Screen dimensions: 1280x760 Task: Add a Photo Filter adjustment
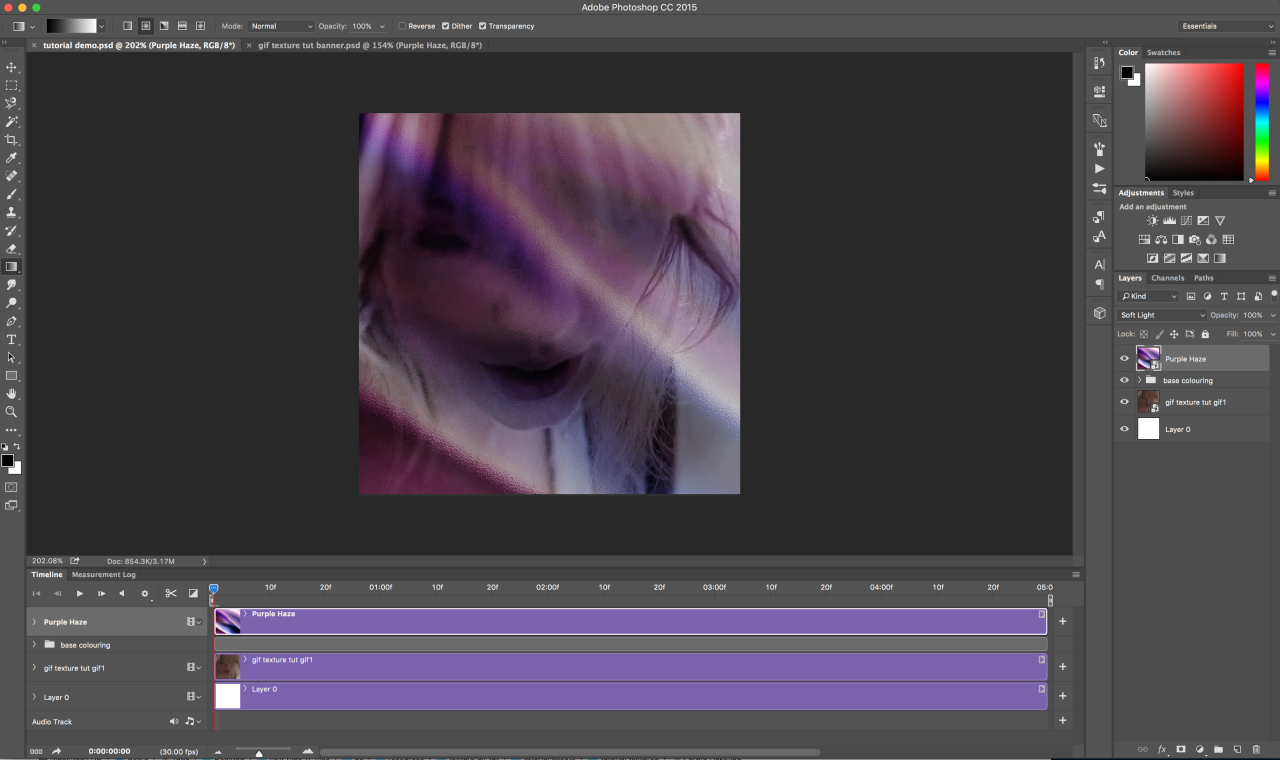pos(1194,240)
